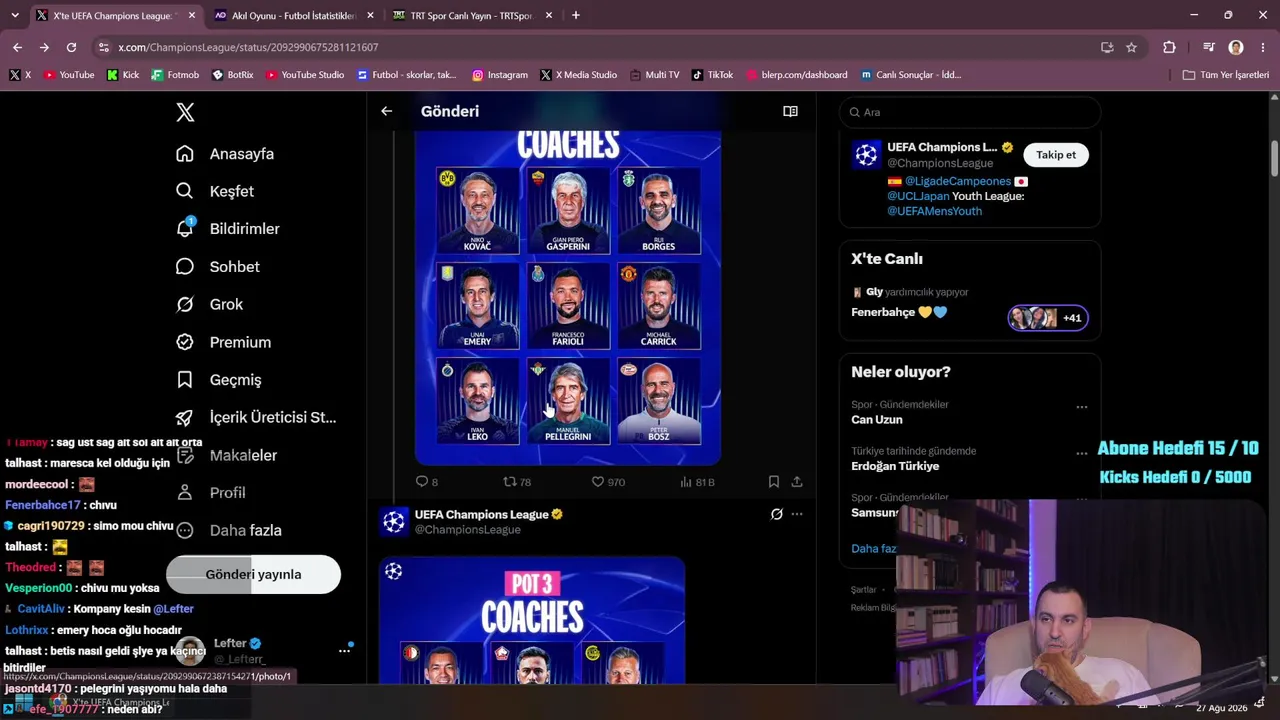Screen dimensions: 1280x720
Task: Open YouTube Studio bookmark
Action: pyautogui.click(x=305, y=75)
